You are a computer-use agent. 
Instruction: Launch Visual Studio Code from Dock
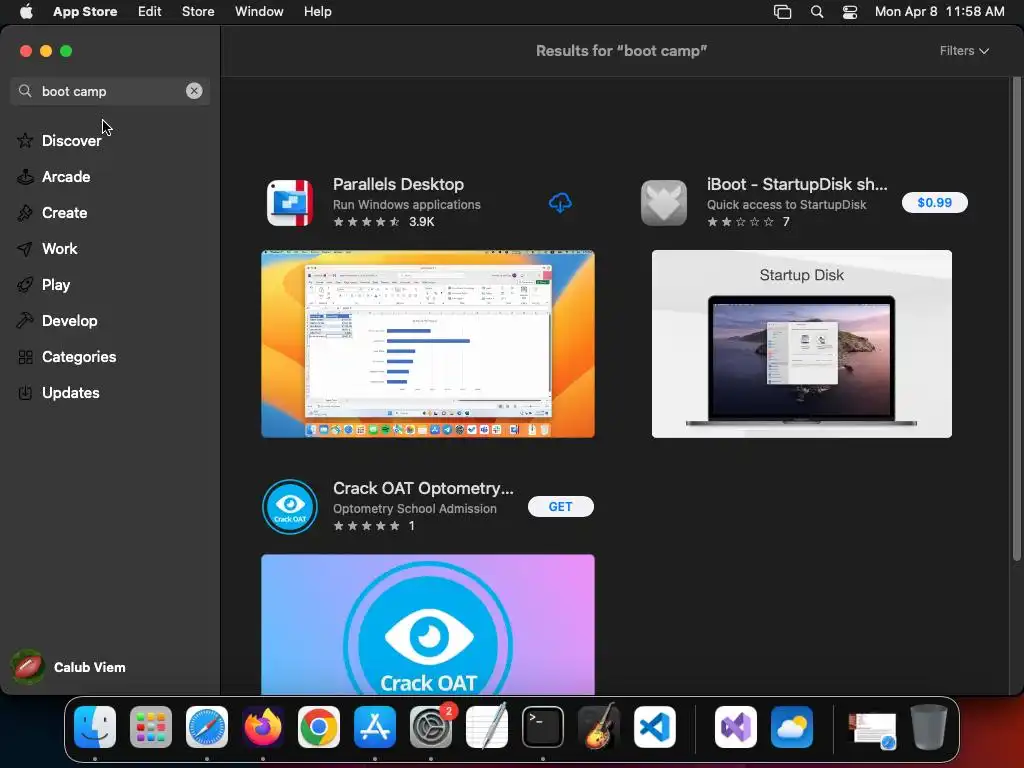[x=655, y=726]
